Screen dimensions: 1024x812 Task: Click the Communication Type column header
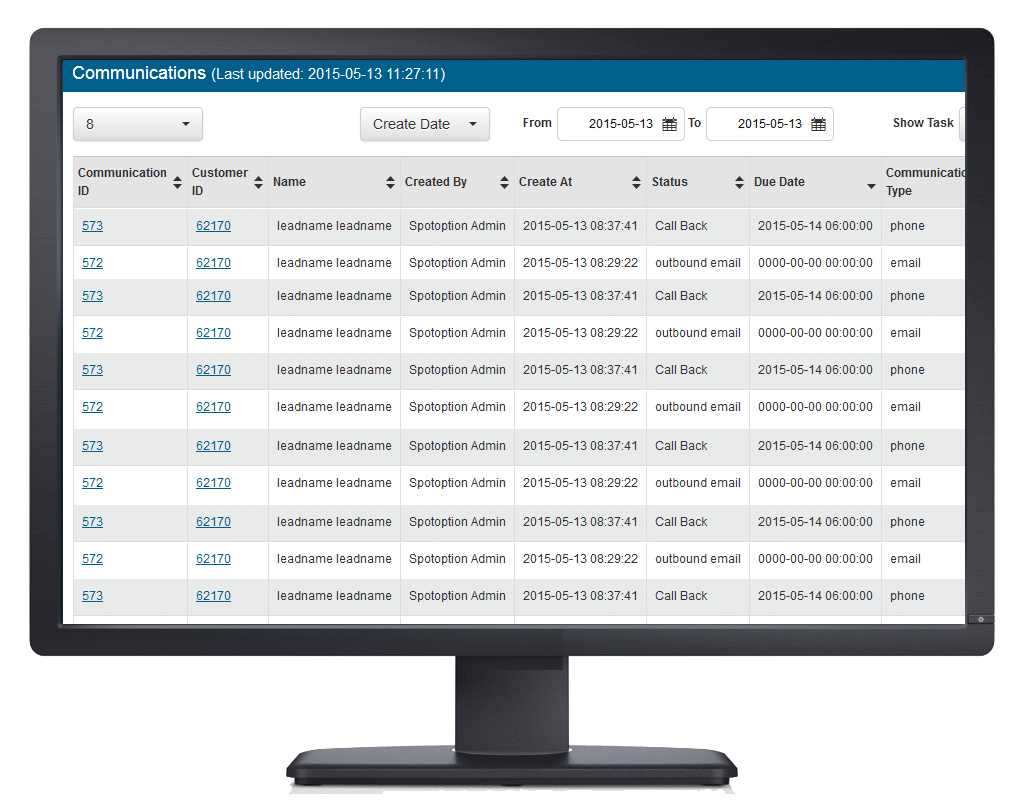pos(924,182)
